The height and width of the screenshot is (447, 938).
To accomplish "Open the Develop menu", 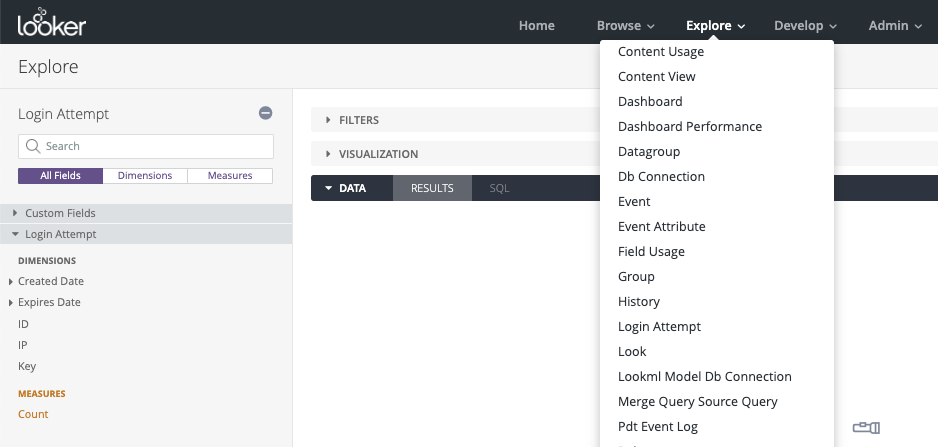I will (805, 26).
